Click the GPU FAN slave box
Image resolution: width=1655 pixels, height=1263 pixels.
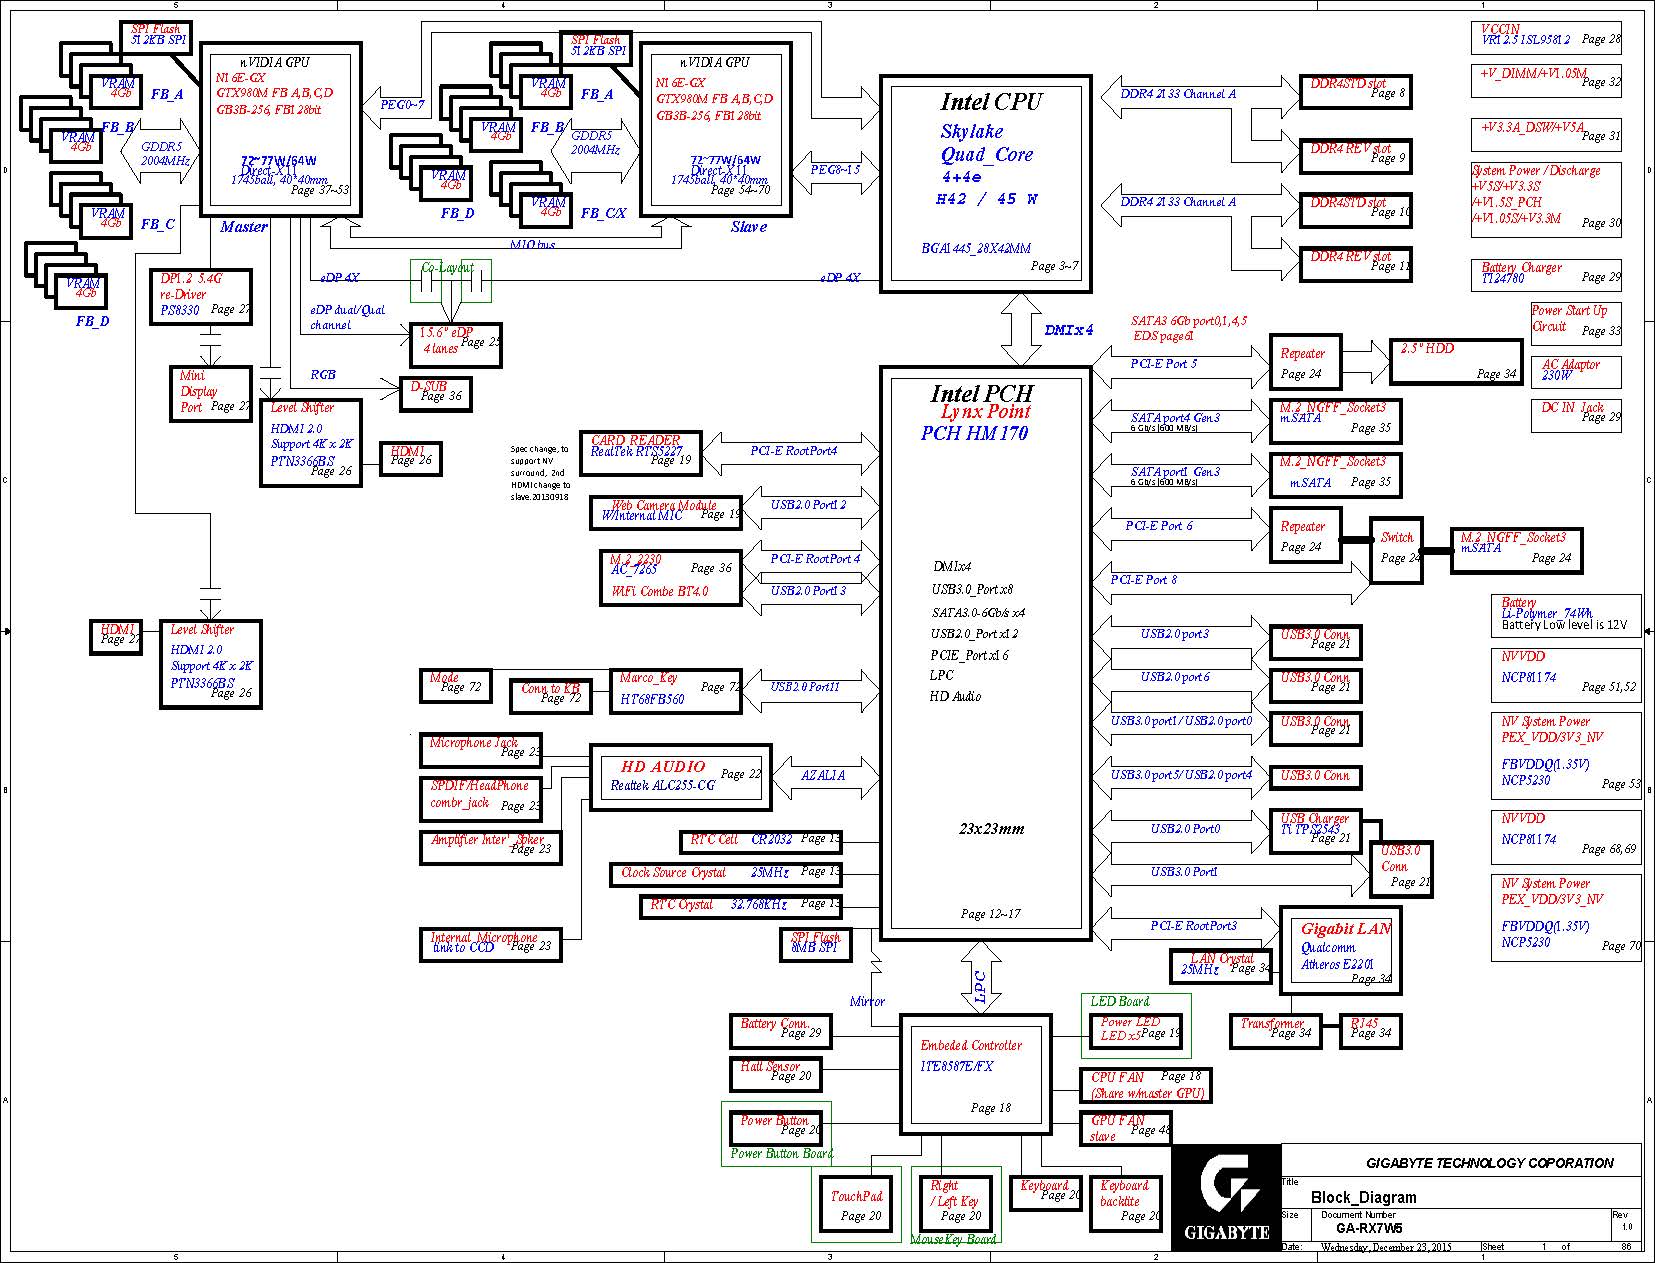1126,1128
